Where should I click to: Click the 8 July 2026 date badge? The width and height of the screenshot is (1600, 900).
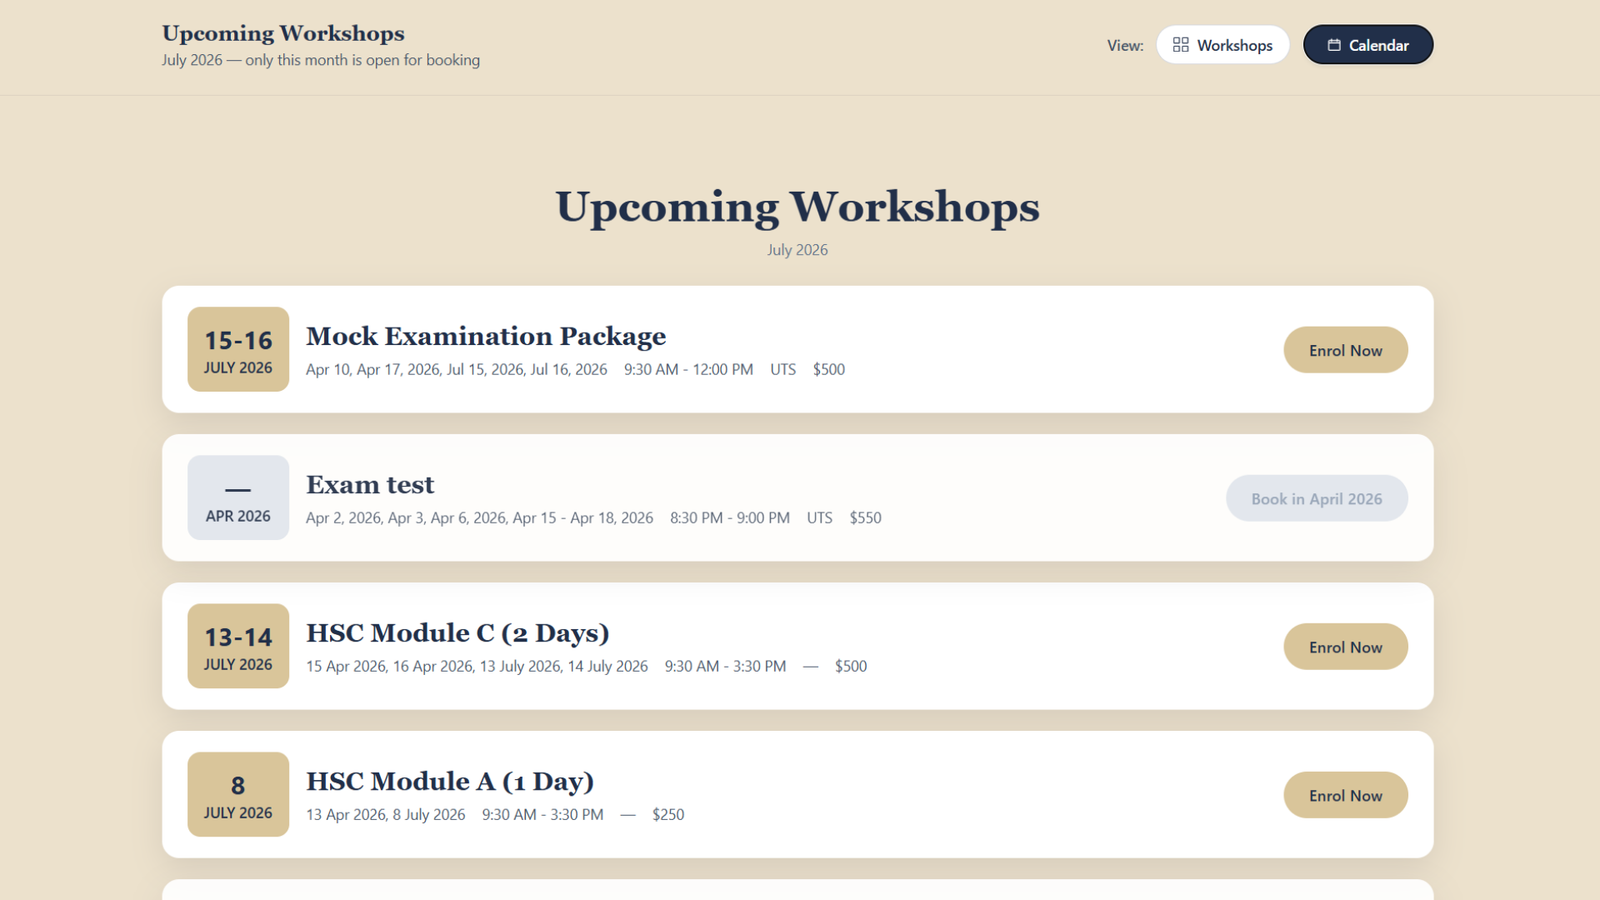click(x=238, y=795)
